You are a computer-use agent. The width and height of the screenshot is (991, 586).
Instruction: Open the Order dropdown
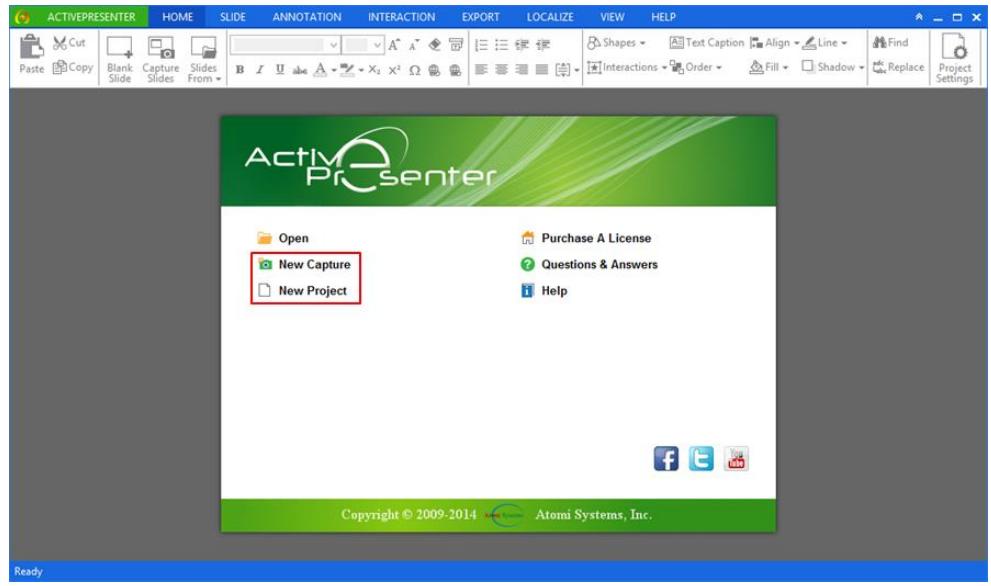[696, 67]
